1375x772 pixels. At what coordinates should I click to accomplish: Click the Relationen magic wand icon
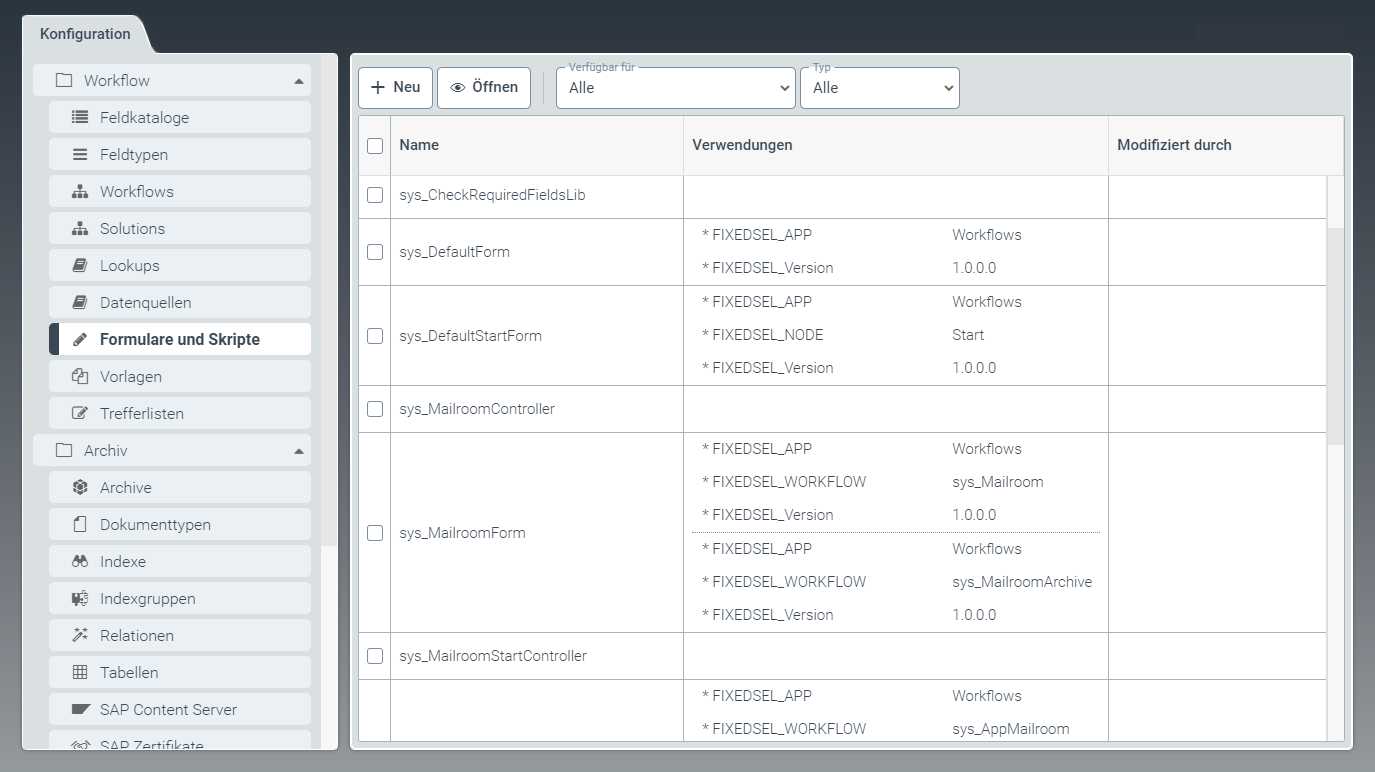[80, 635]
